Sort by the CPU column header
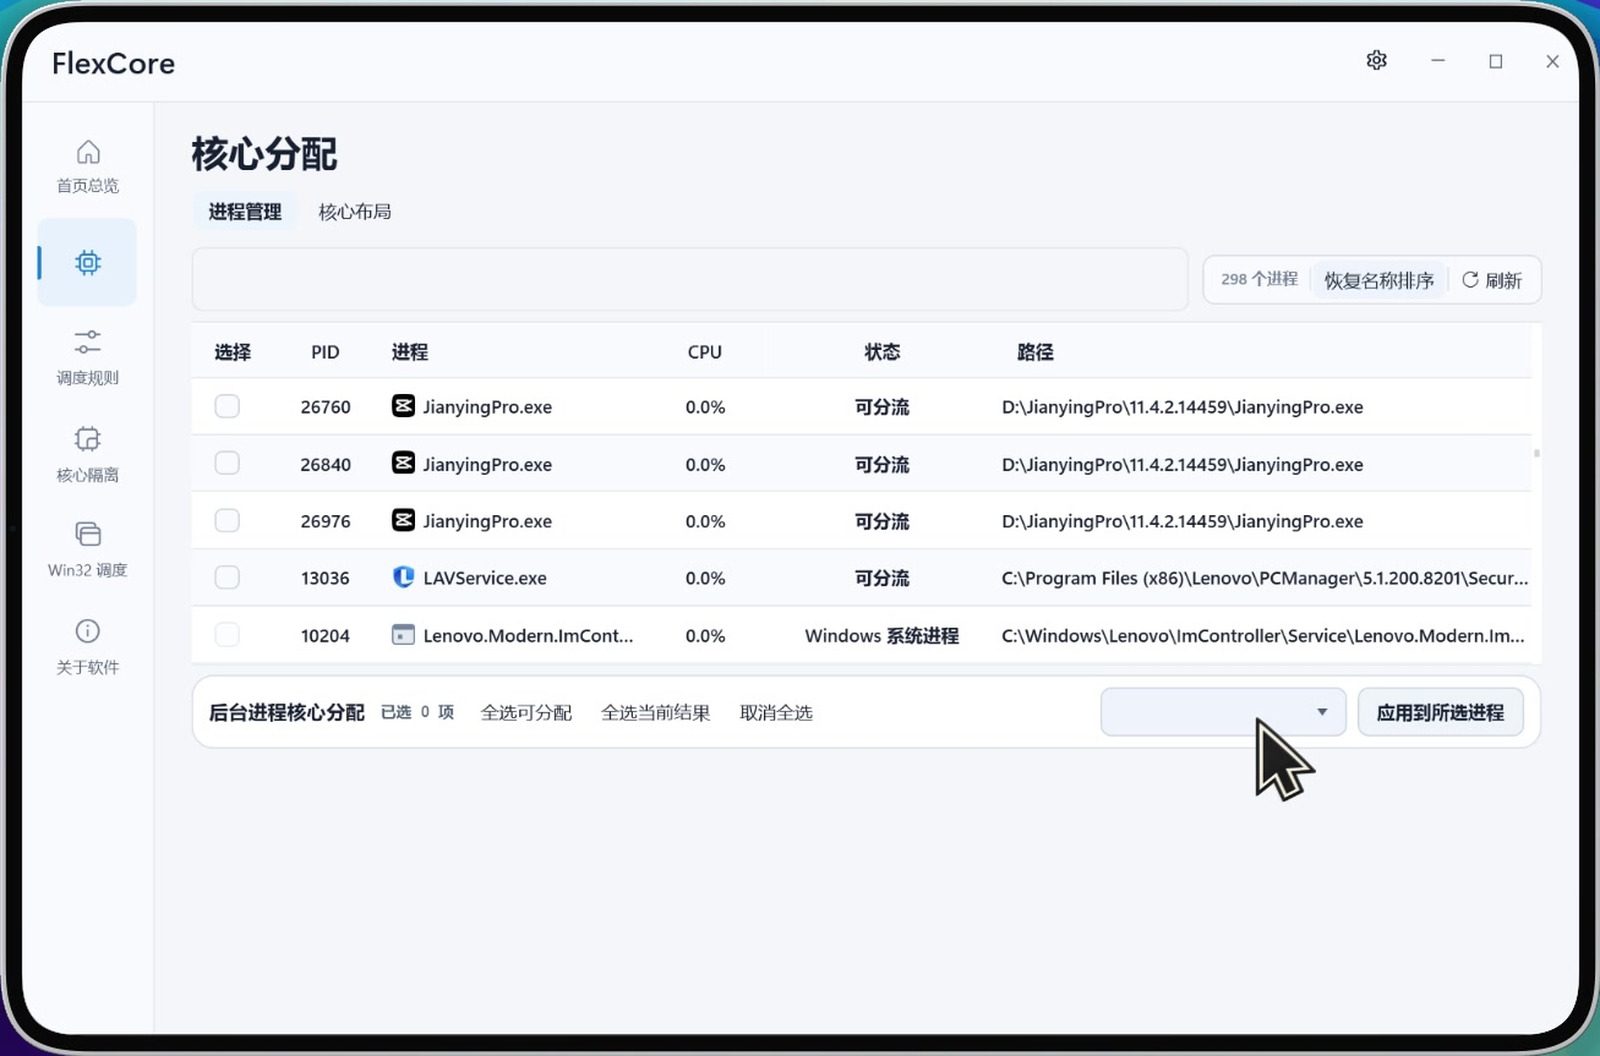The width and height of the screenshot is (1600, 1056). point(705,352)
